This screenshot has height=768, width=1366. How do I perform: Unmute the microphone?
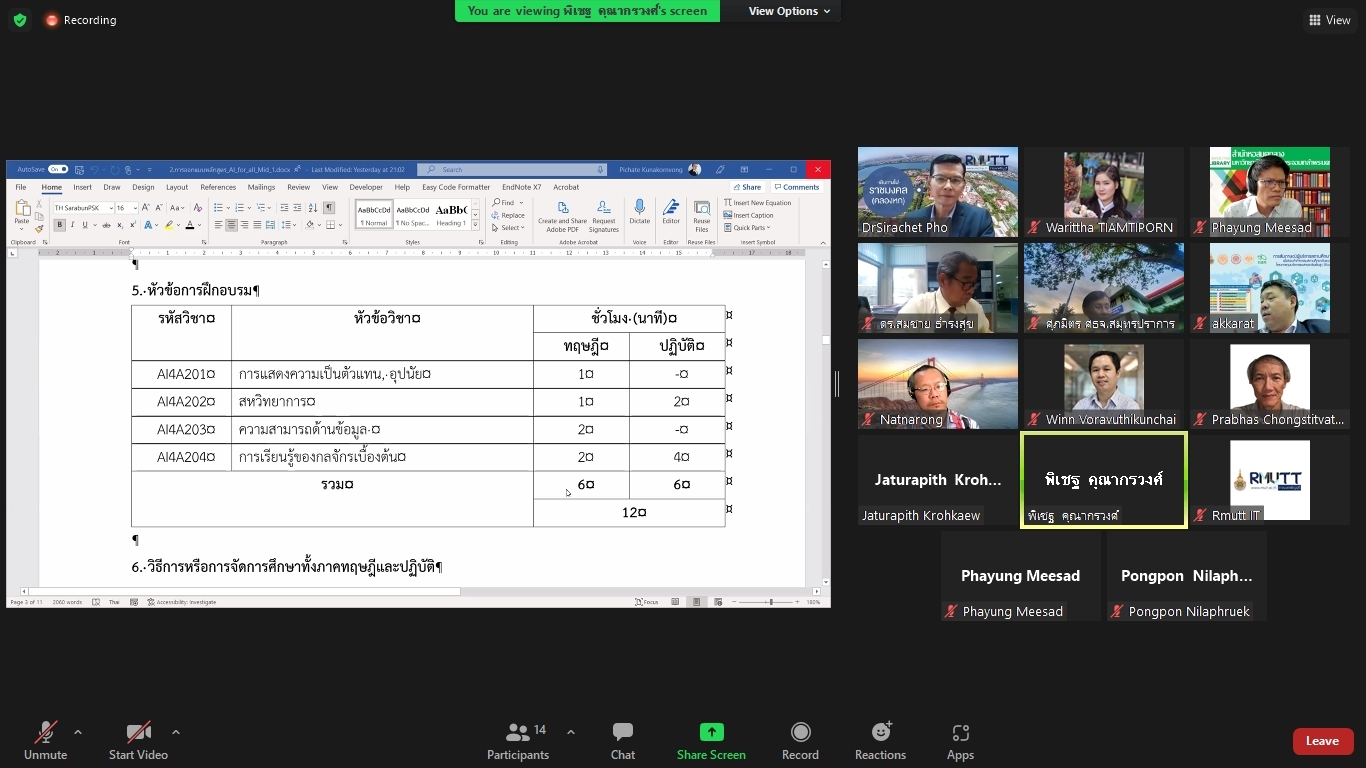click(x=46, y=741)
